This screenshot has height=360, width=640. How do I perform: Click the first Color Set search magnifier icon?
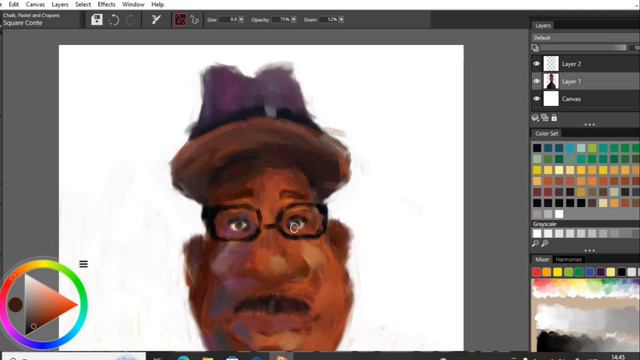535,244
